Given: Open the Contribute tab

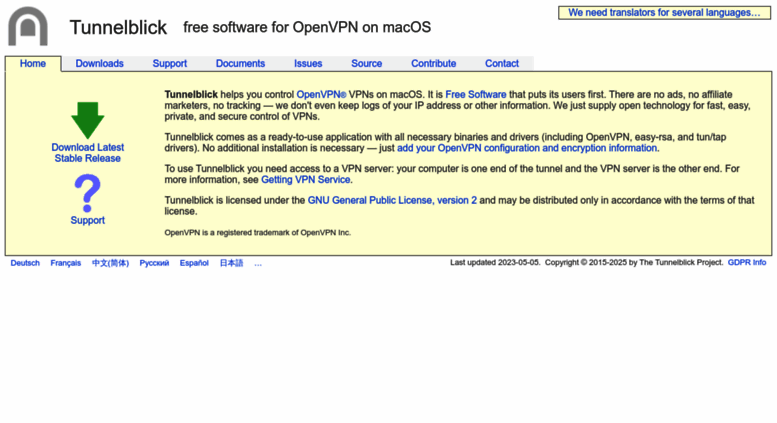Looking at the screenshot, I should [433, 63].
